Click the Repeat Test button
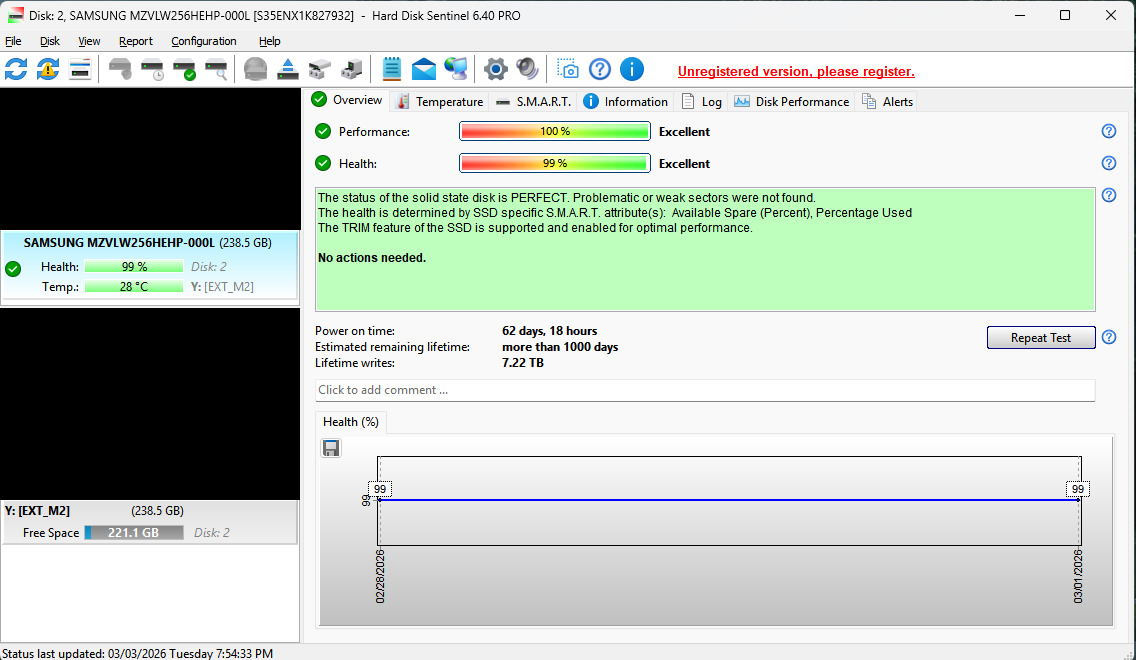This screenshot has width=1136, height=660. click(x=1040, y=338)
